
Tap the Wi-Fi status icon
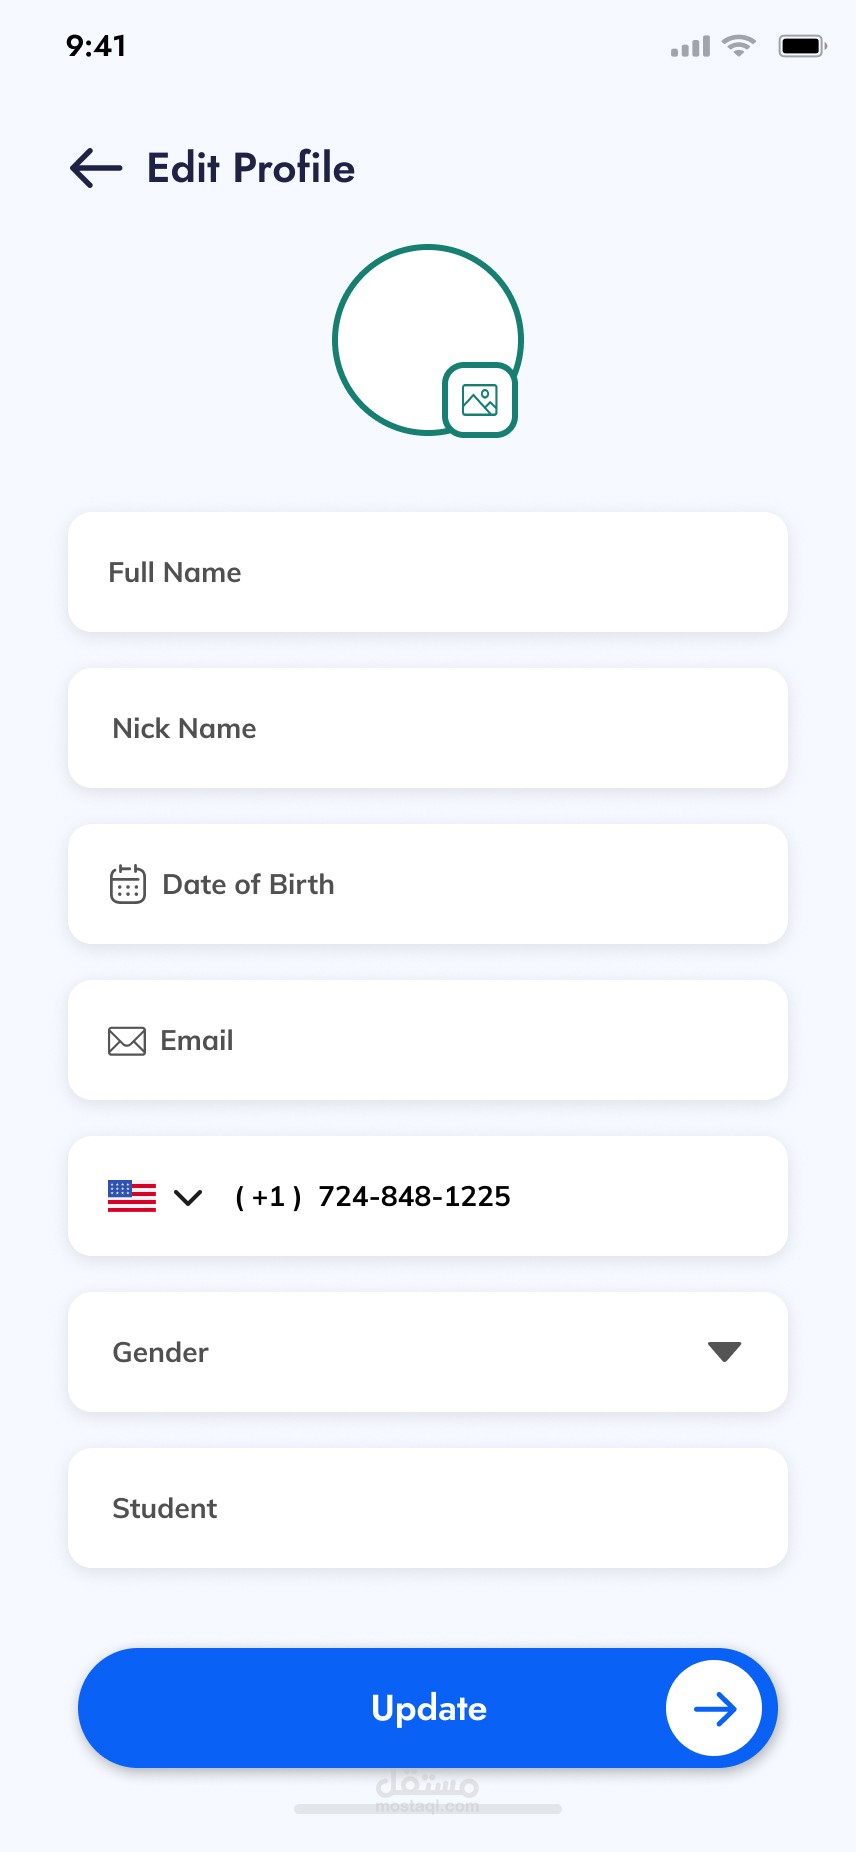point(739,46)
